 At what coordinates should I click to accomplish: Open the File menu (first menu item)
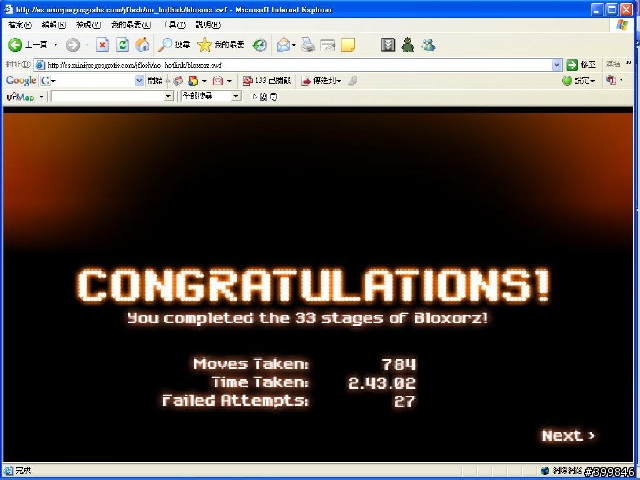20,25
